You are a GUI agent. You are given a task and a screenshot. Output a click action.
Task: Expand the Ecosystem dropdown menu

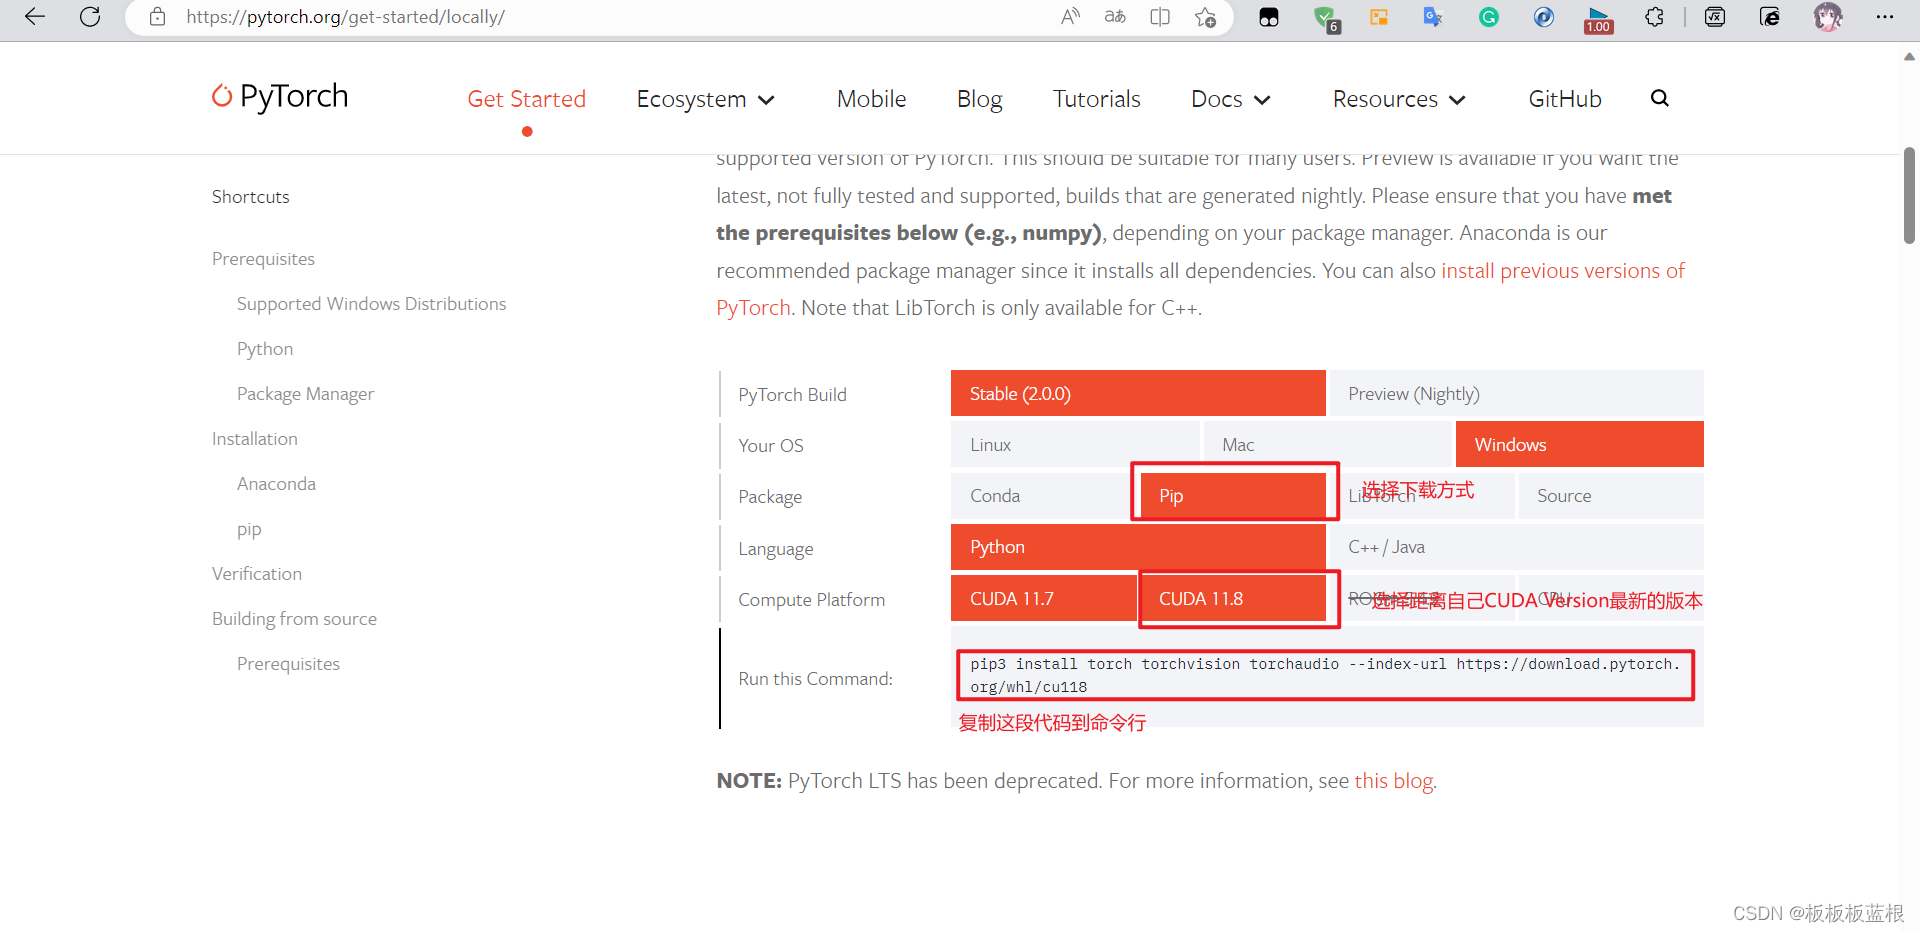706,99
